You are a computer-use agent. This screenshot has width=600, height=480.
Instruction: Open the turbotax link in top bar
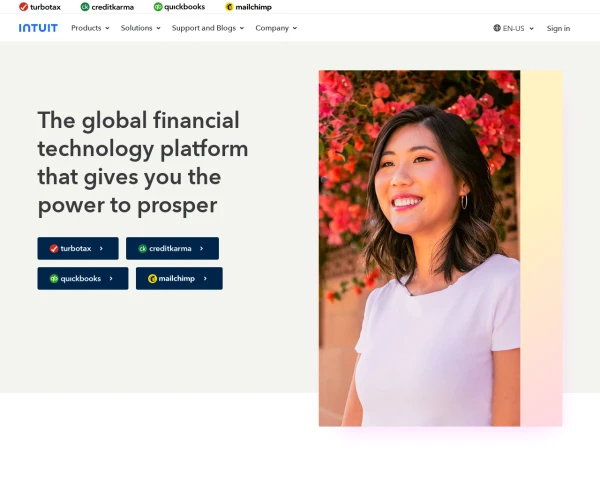point(40,7)
